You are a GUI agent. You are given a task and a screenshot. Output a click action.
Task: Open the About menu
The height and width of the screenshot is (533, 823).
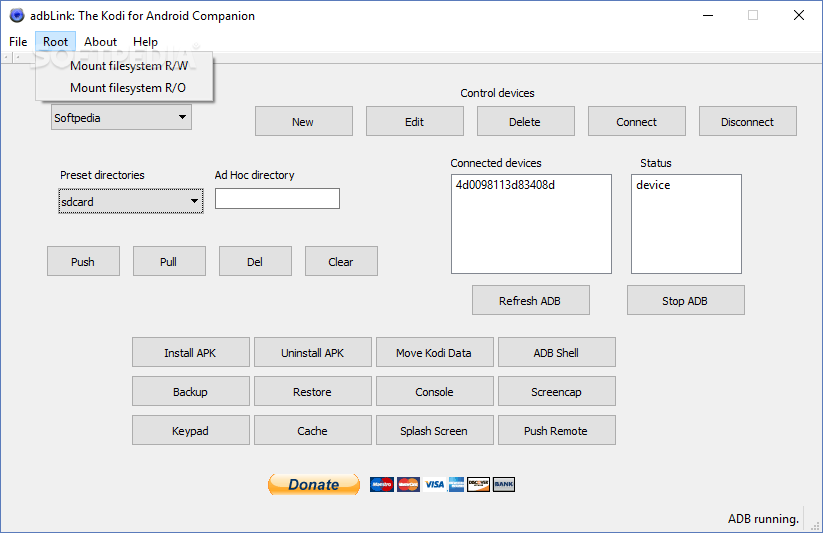pyautogui.click(x=100, y=41)
